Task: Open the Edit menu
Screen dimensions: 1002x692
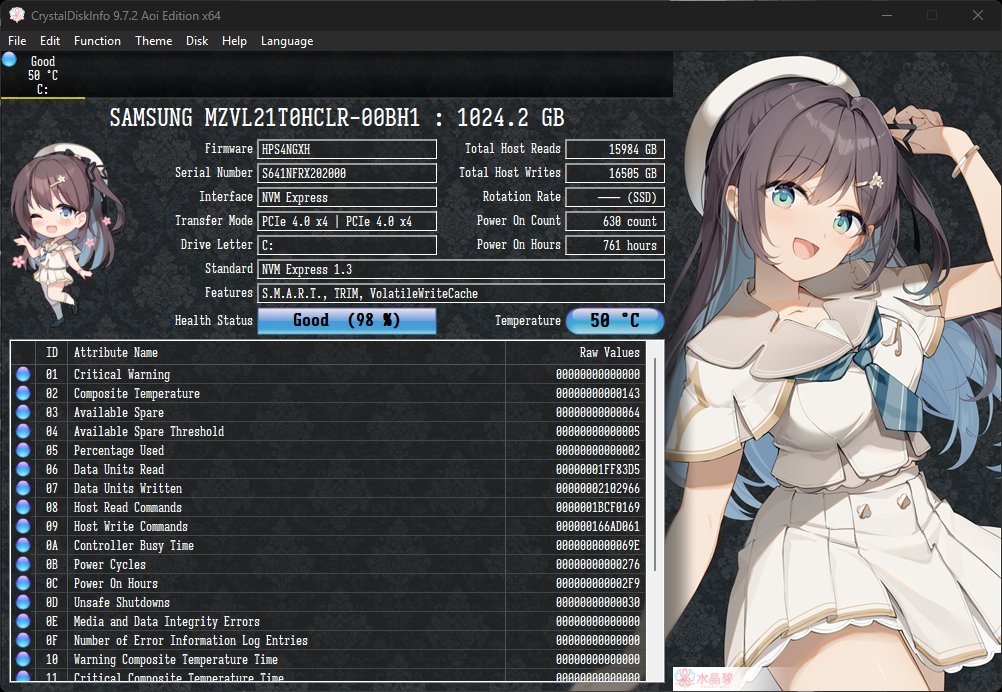Action: click(50, 41)
